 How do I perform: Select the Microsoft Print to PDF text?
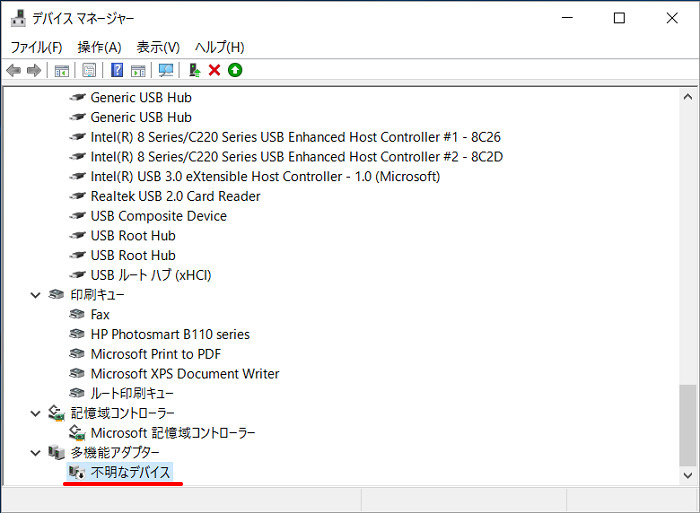(x=156, y=354)
